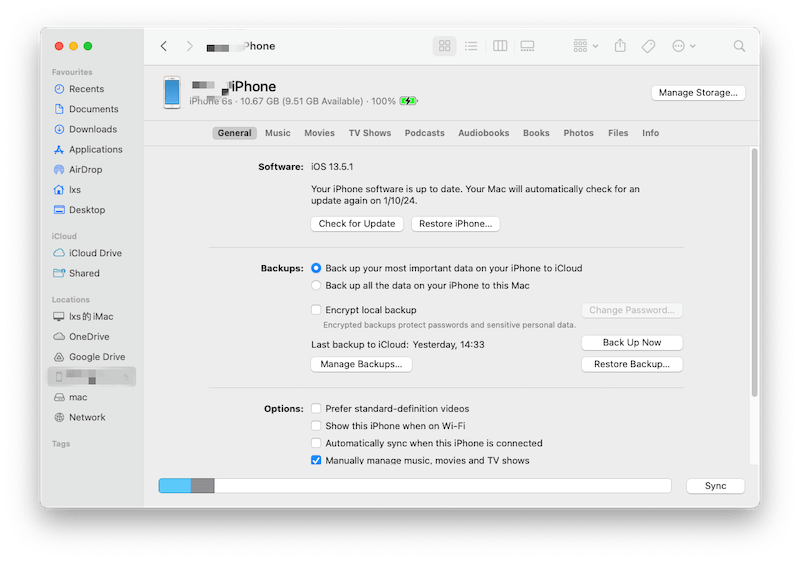The height and width of the screenshot is (561, 800).
Task: Select the blurred iPhone entry in Locations
Action: click(x=92, y=377)
